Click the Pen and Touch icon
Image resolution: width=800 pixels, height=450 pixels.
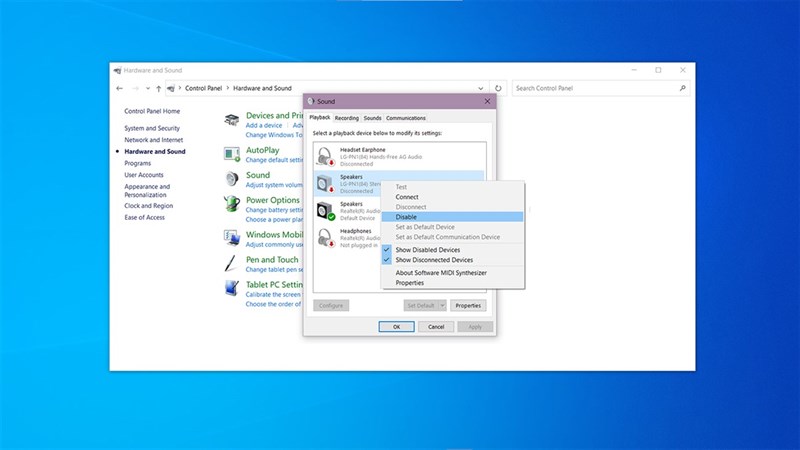231,263
